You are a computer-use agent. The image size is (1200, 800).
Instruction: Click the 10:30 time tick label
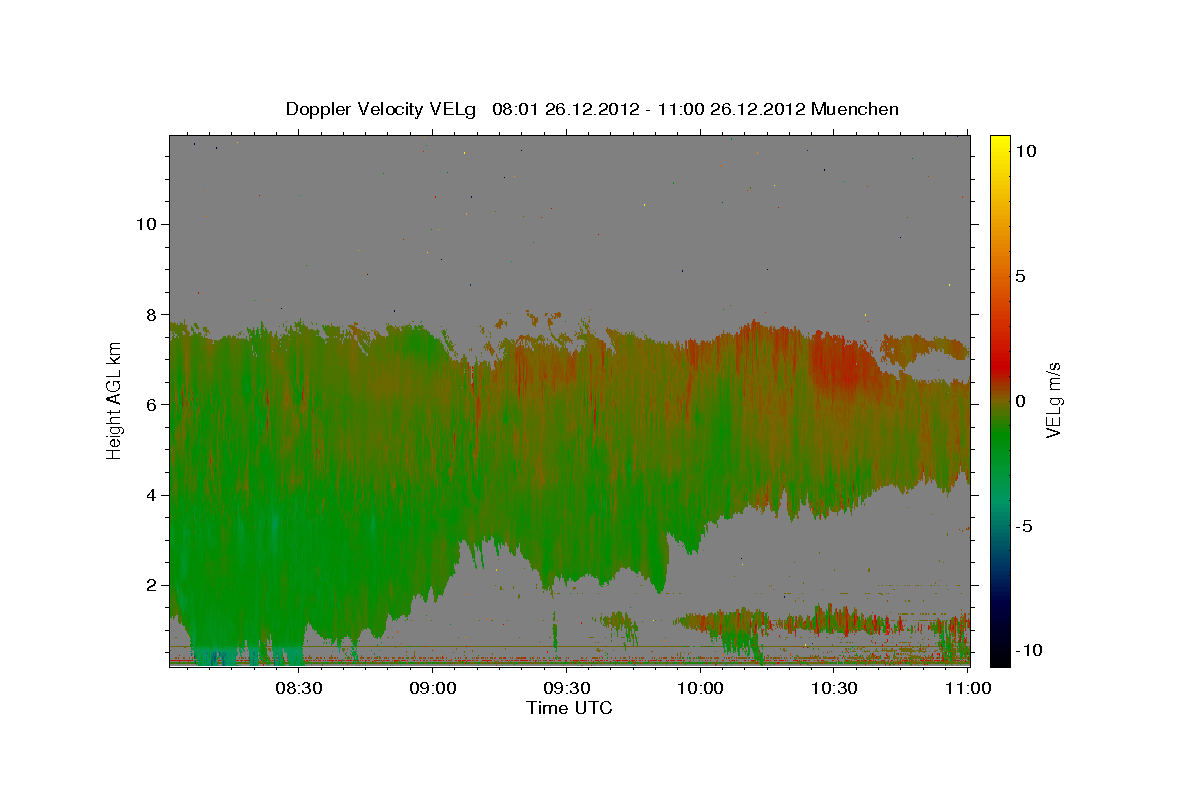pyautogui.click(x=834, y=688)
